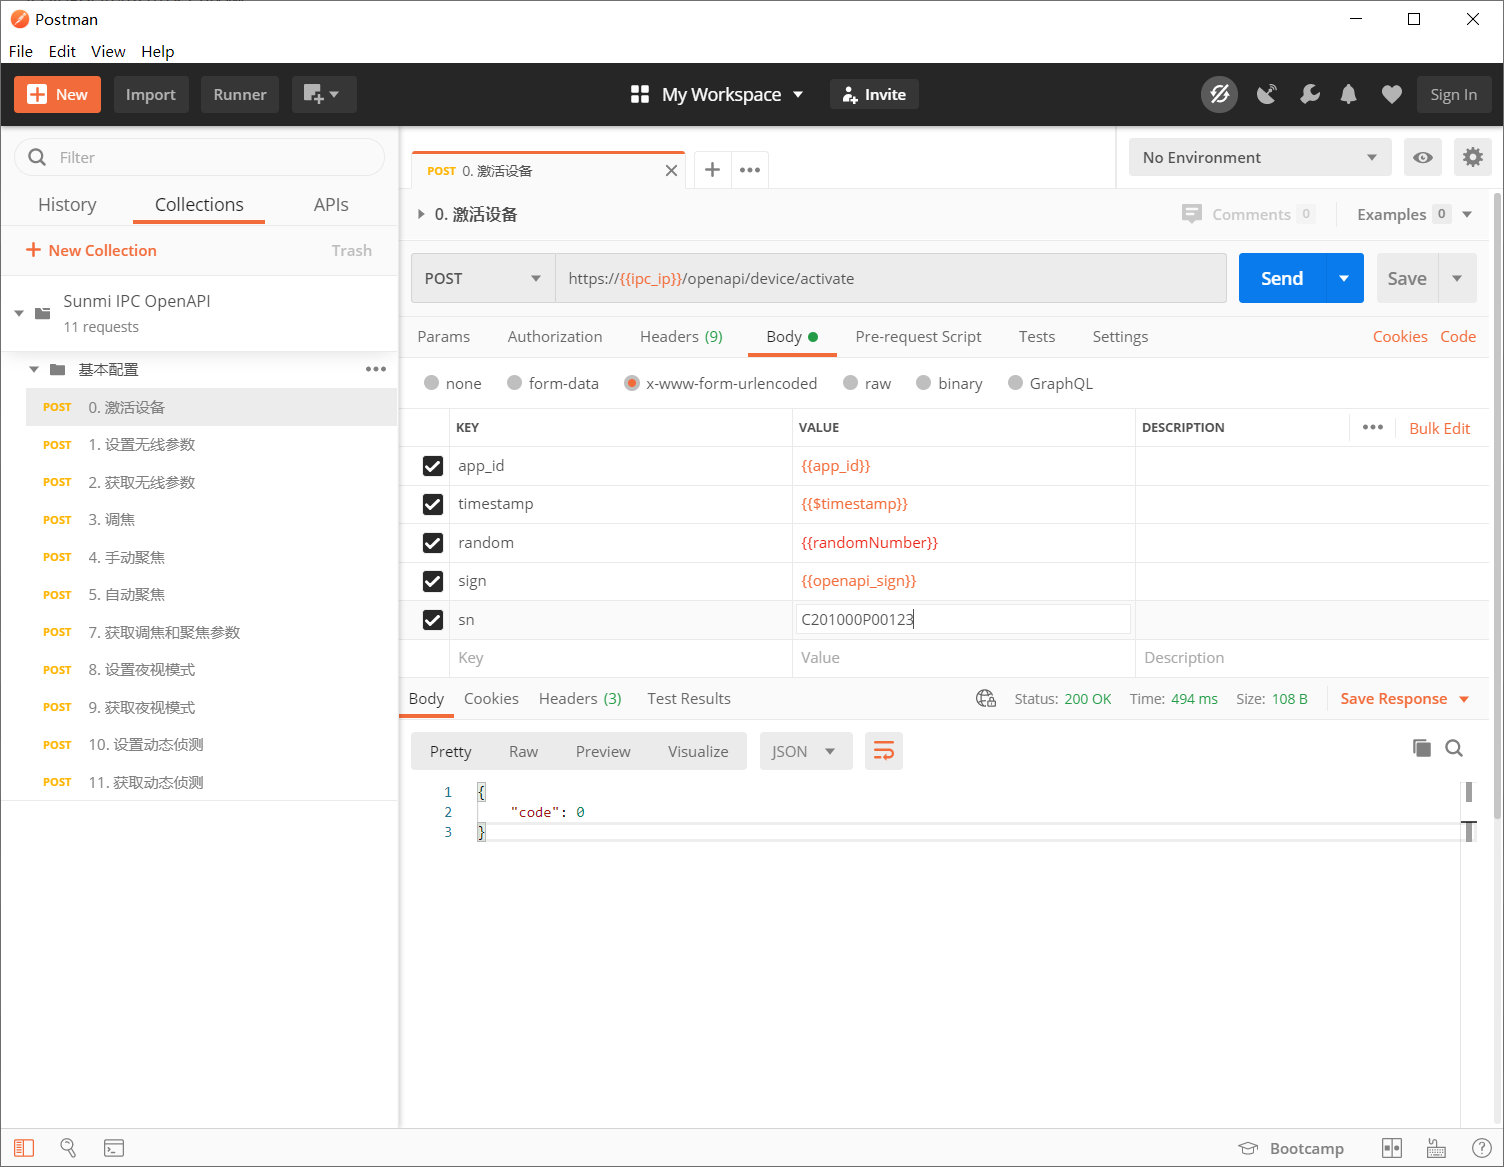Click the Bootcamp graduation cap
This screenshot has width=1504, height=1167.
(x=1248, y=1148)
